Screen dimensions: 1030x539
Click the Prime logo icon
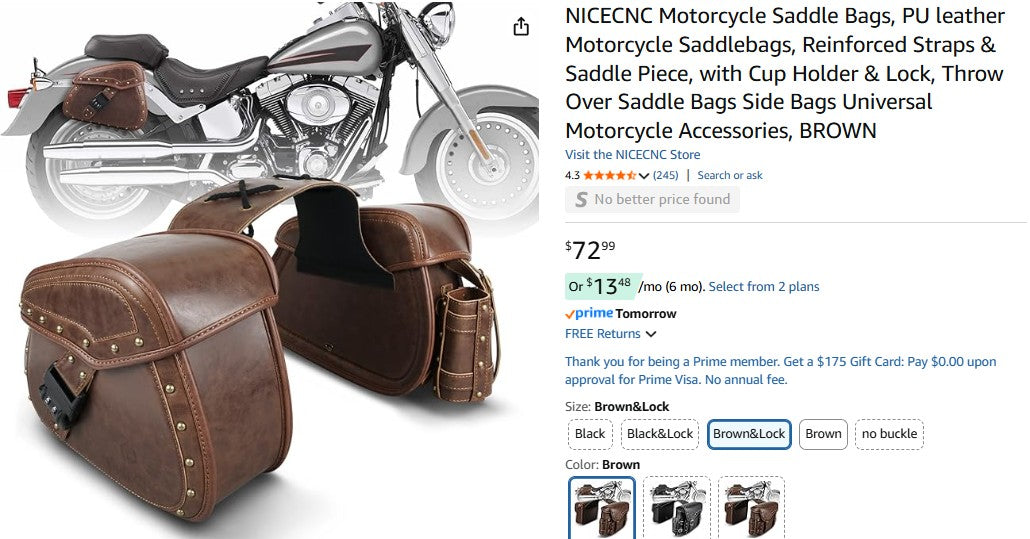(x=589, y=314)
